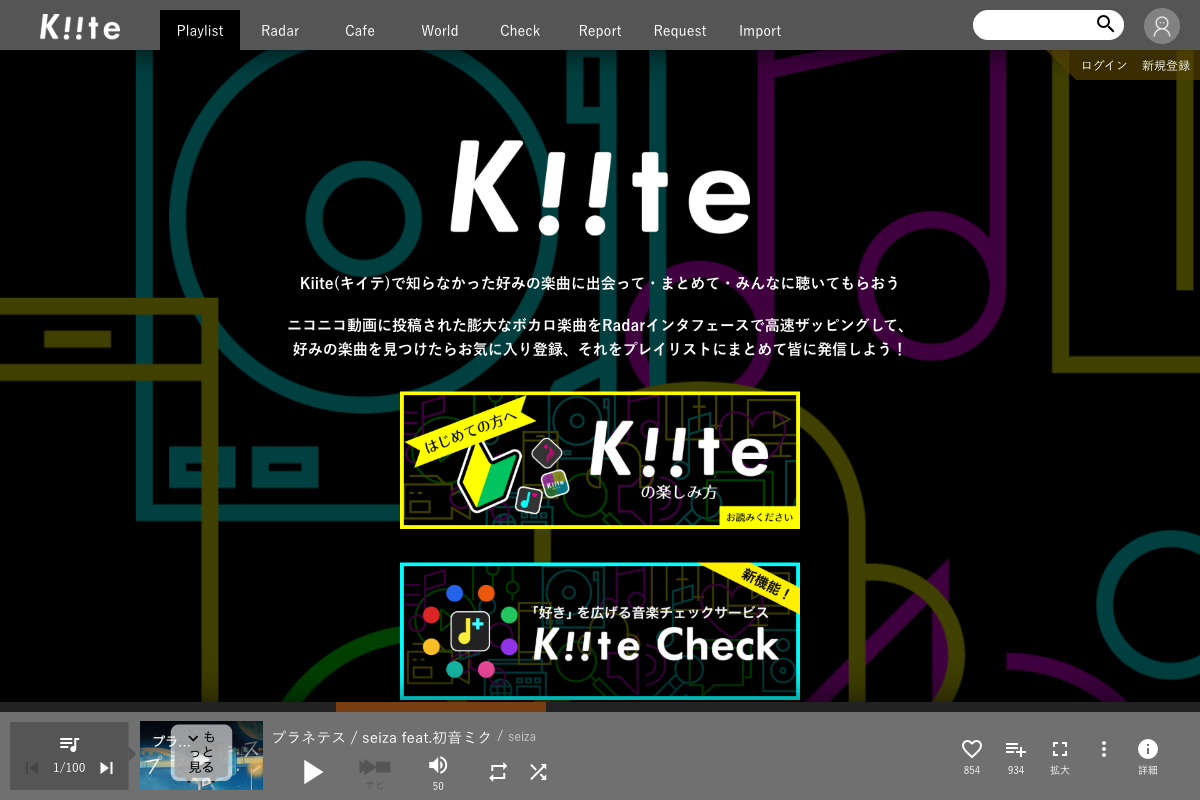Viewport: 1200px width, 800px height.
Task: Toggle shuffle playback
Action: (x=538, y=771)
